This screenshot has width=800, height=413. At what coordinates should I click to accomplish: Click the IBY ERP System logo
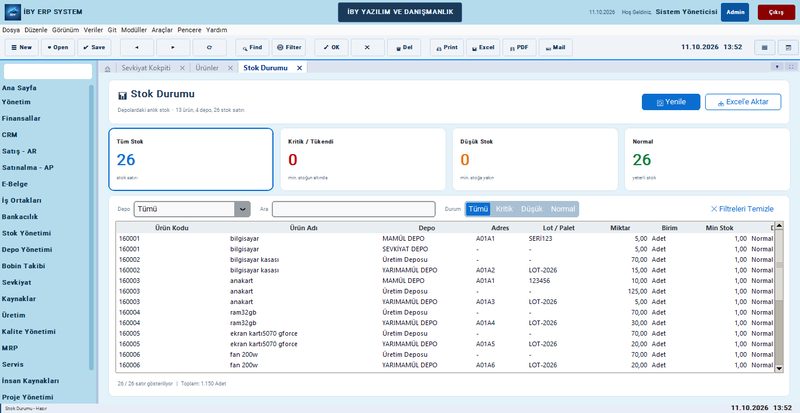[x=13, y=12]
